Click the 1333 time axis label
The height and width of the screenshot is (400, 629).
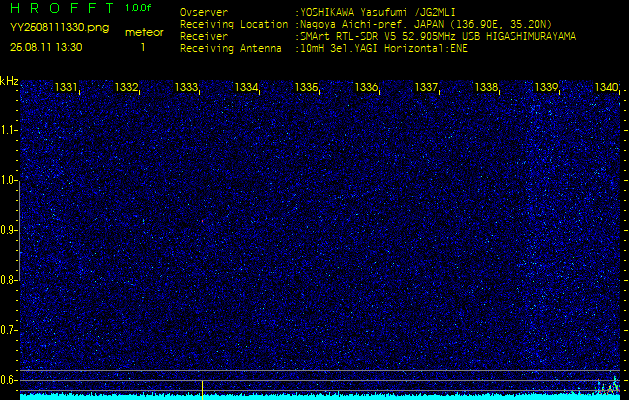(x=186, y=87)
